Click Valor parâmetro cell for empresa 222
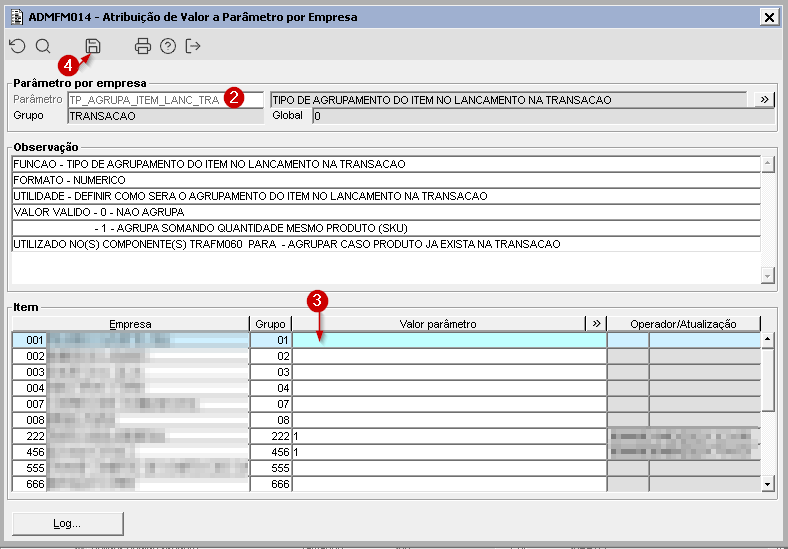Viewport: 788px width, 549px height. tap(449, 436)
